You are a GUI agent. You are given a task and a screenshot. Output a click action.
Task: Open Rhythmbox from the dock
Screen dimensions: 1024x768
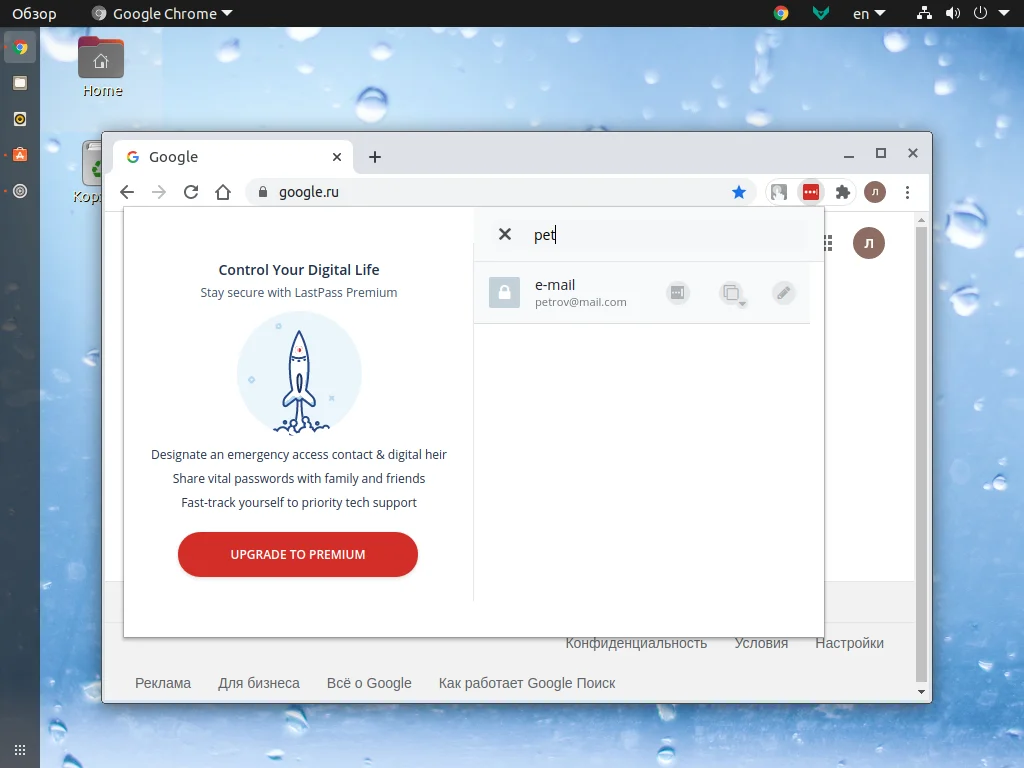click(20, 119)
